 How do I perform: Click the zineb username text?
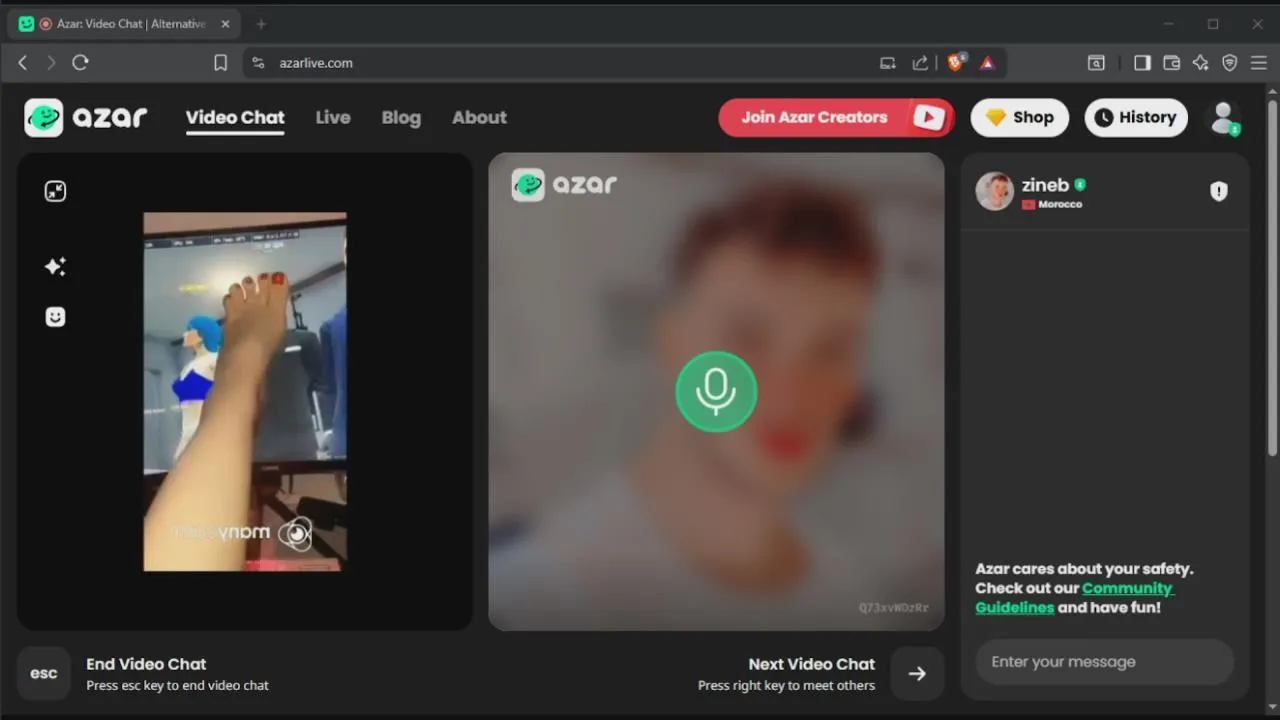[1045, 185]
